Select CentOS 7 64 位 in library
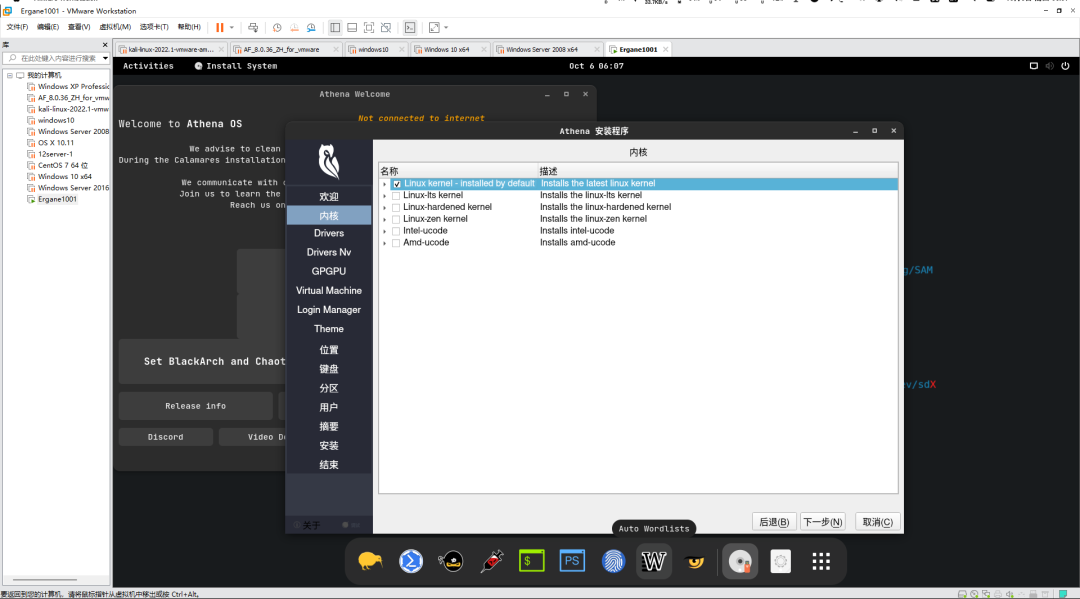1080x599 pixels. (x=63, y=165)
